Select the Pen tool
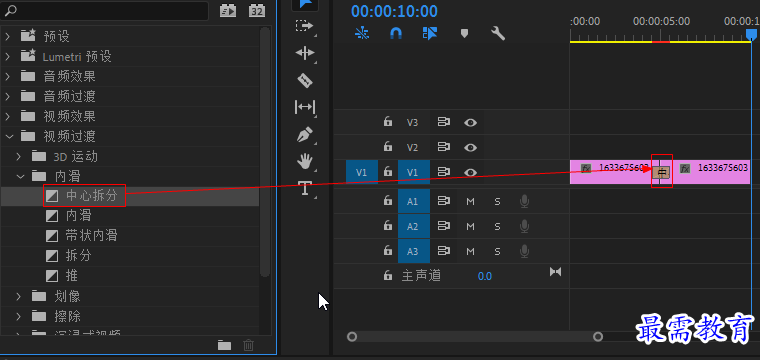 coord(305,134)
